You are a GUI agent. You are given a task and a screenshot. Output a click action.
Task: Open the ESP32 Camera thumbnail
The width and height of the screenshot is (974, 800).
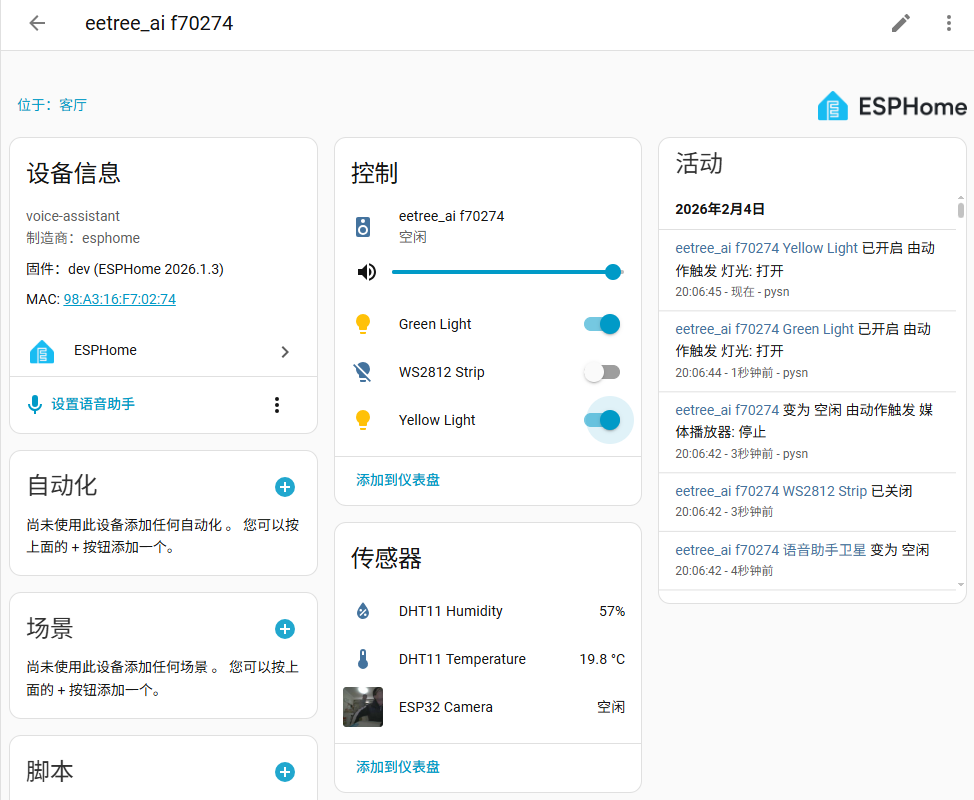[x=363, y=707]
